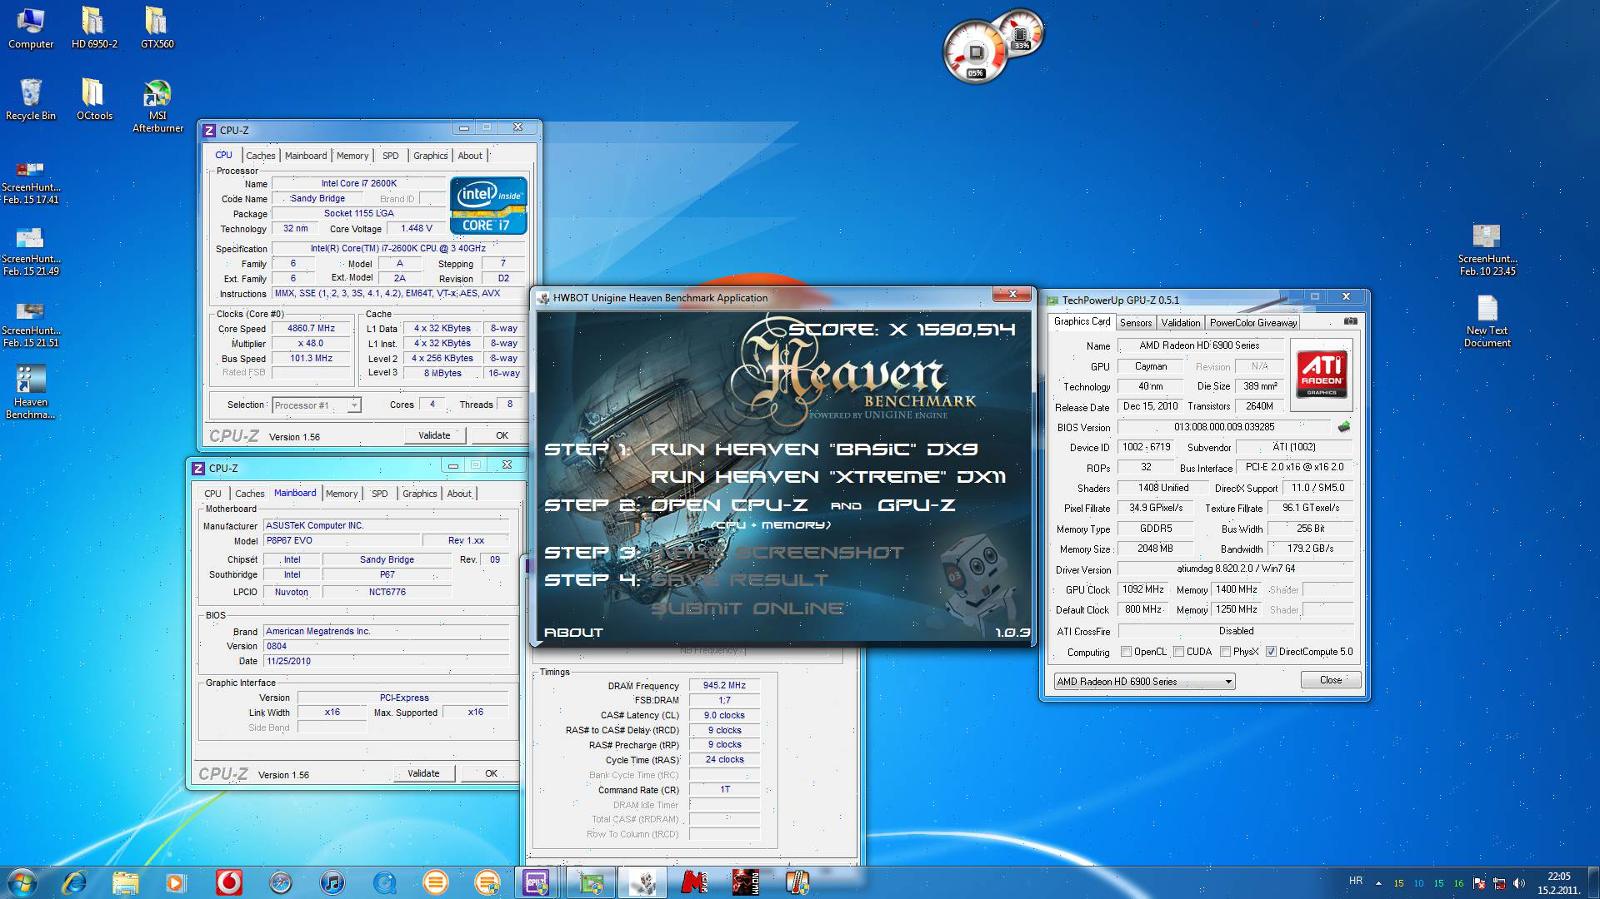Open the GTX560 desktop folder
1600x899 pixels.
click(x=157, y=28)
